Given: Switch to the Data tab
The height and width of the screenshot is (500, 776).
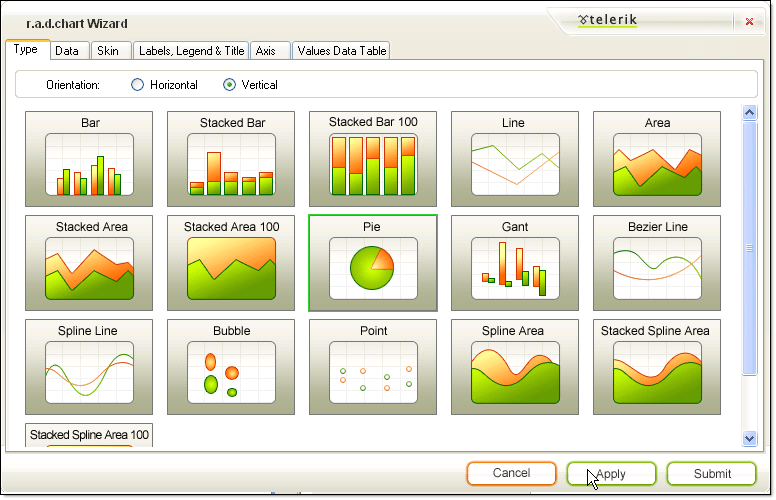Looking at the screenshot, I should pos(70,50).
